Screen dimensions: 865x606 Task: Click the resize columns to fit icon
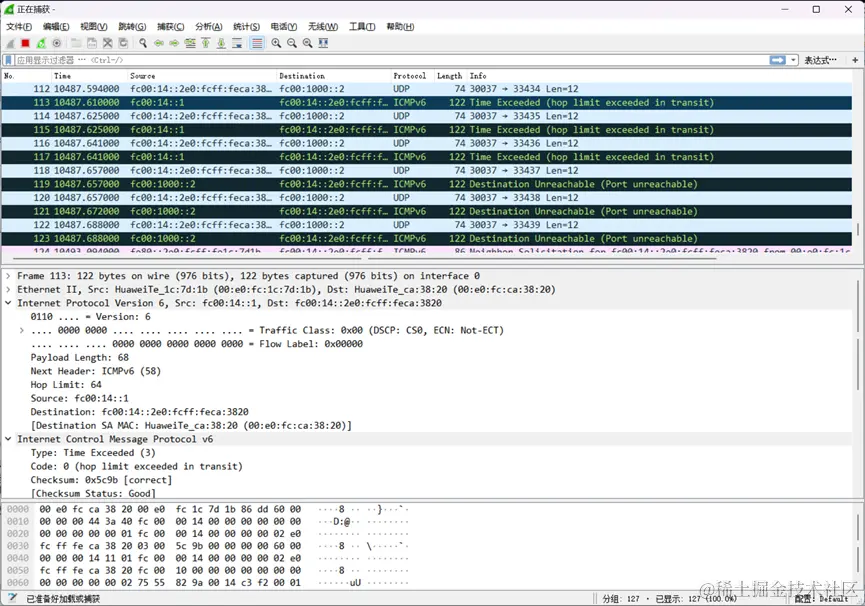coord(323,43)
